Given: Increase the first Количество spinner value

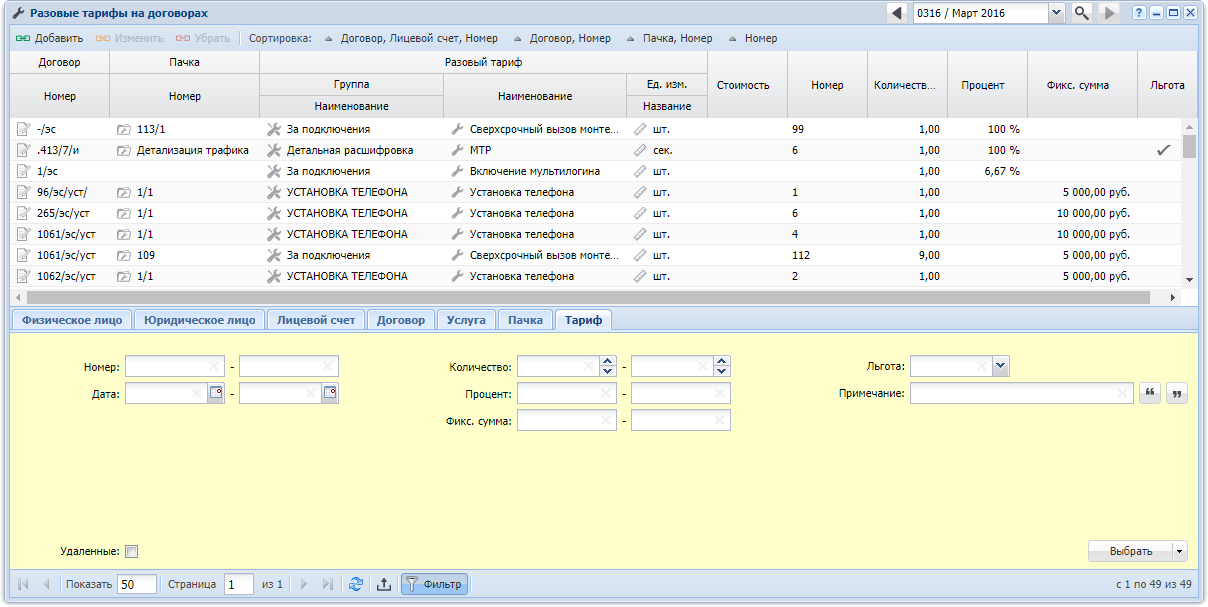Looking at the screenshot, I should [x=608, y=362].
